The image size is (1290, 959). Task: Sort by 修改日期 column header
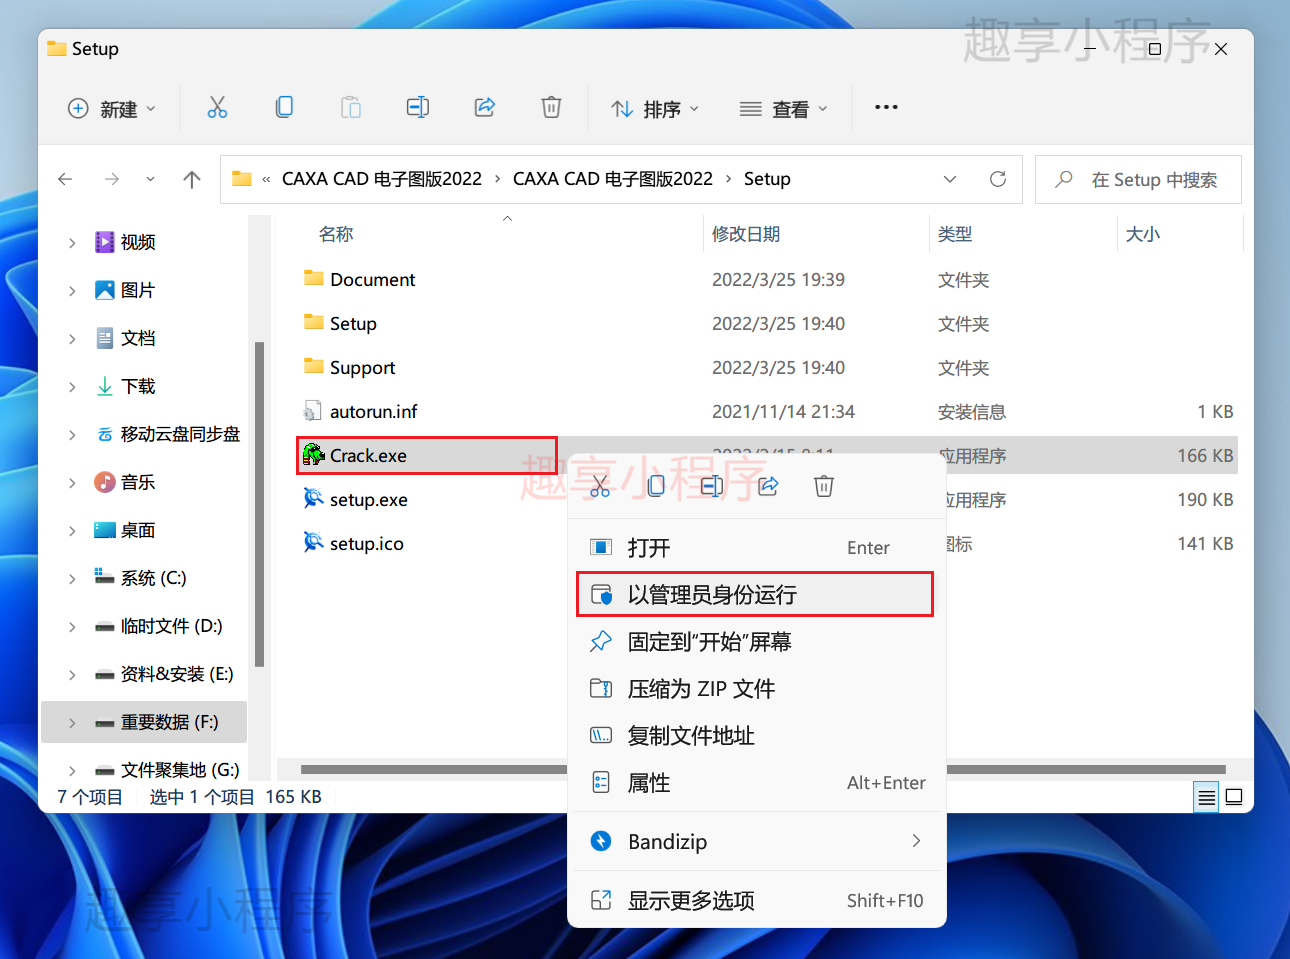(746, 234)
